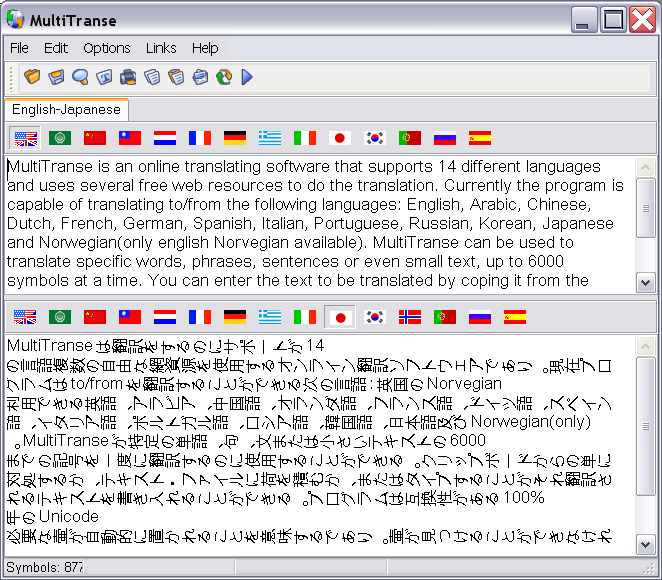Open the File menu
This screenshot has width=662, height=580.
19,48
